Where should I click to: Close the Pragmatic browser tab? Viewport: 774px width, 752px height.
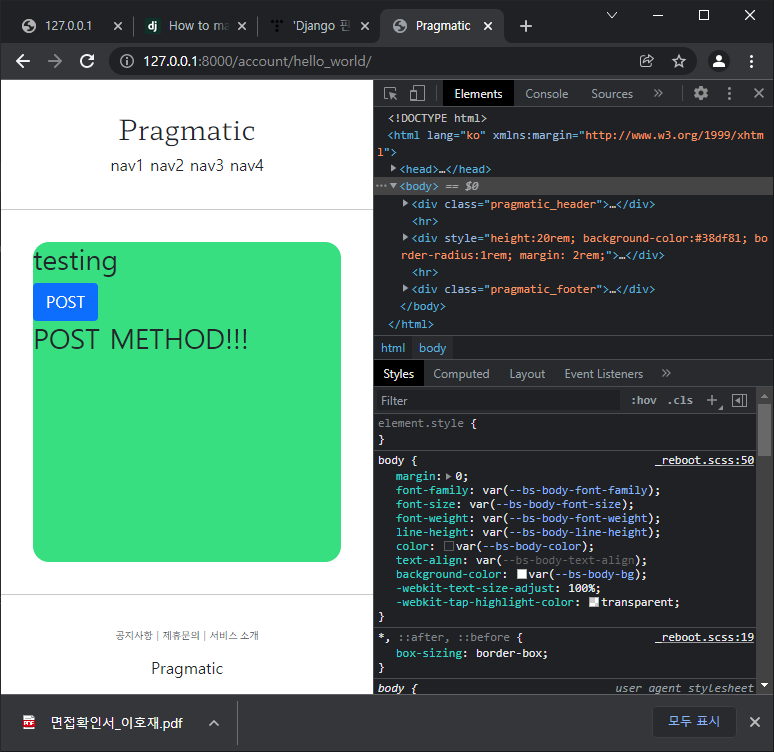pos(488,26)
